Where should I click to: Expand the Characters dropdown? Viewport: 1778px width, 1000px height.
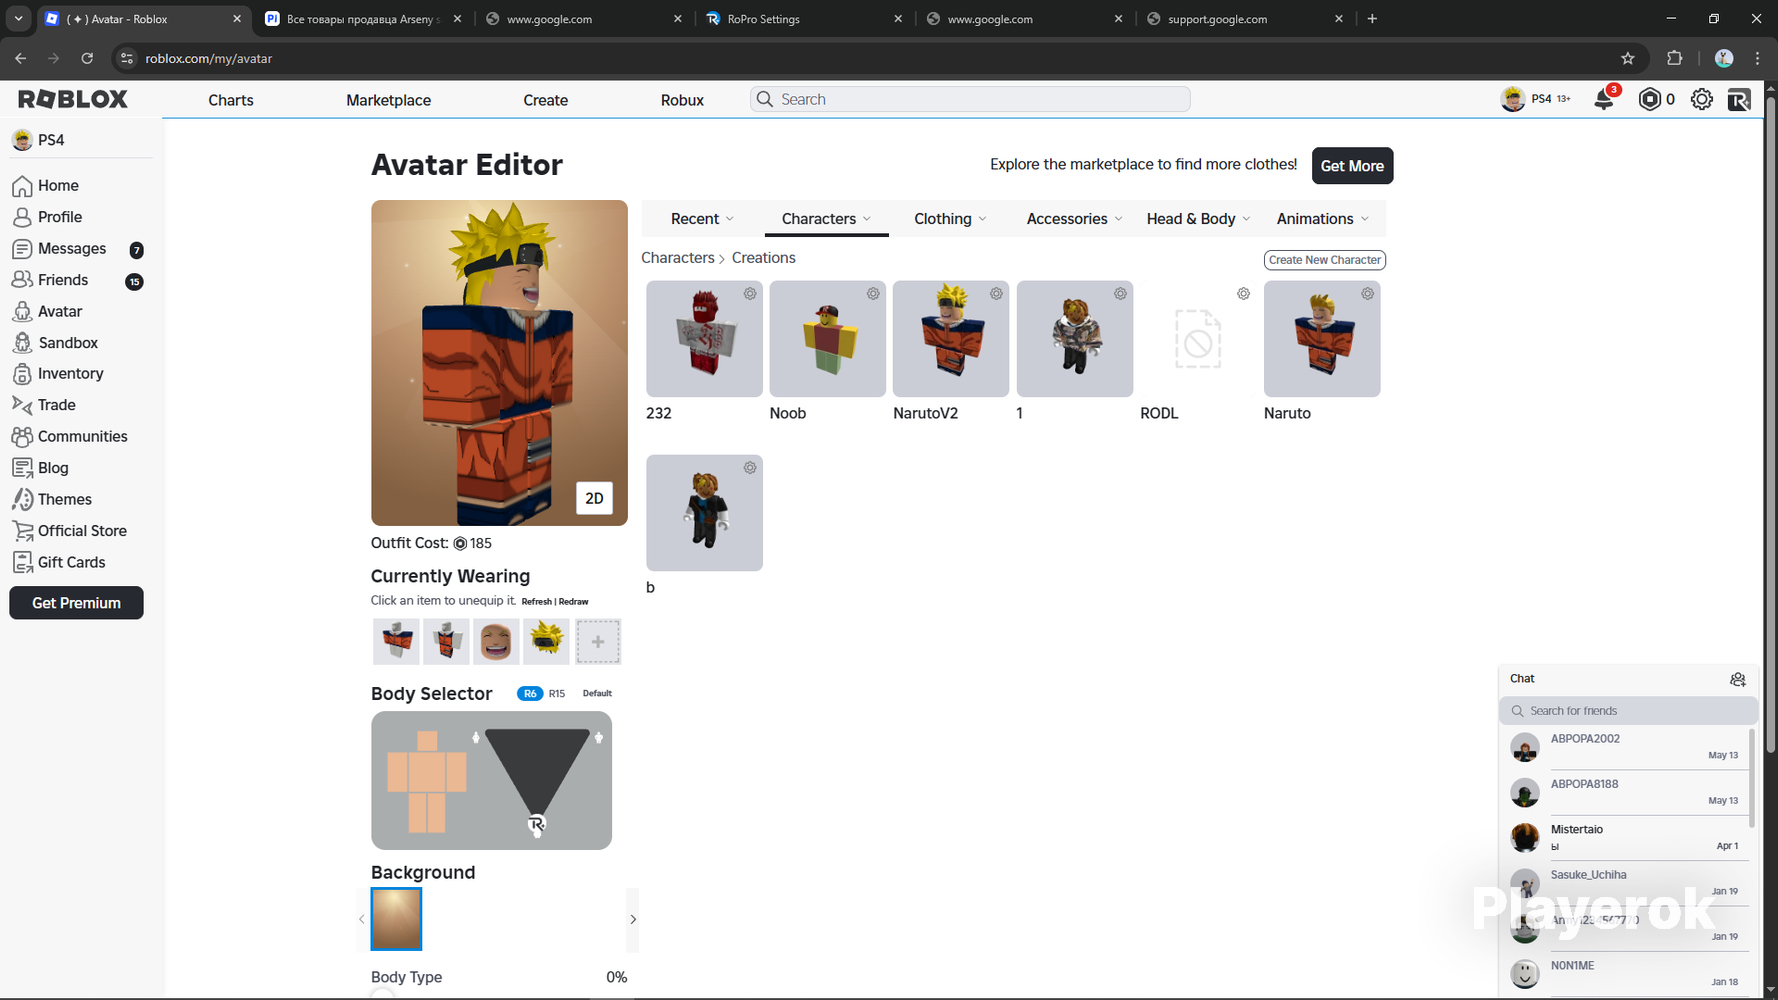826,219
